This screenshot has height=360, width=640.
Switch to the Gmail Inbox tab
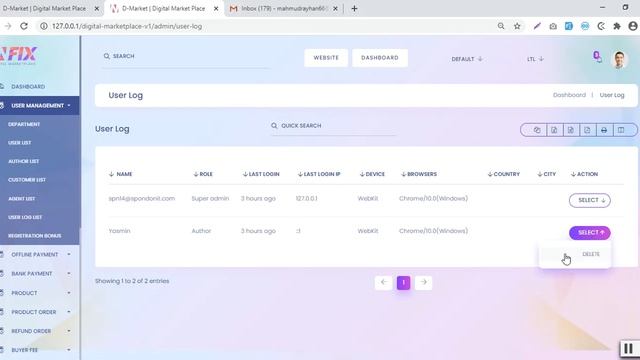pyautogui.click(x=283, y=8)
